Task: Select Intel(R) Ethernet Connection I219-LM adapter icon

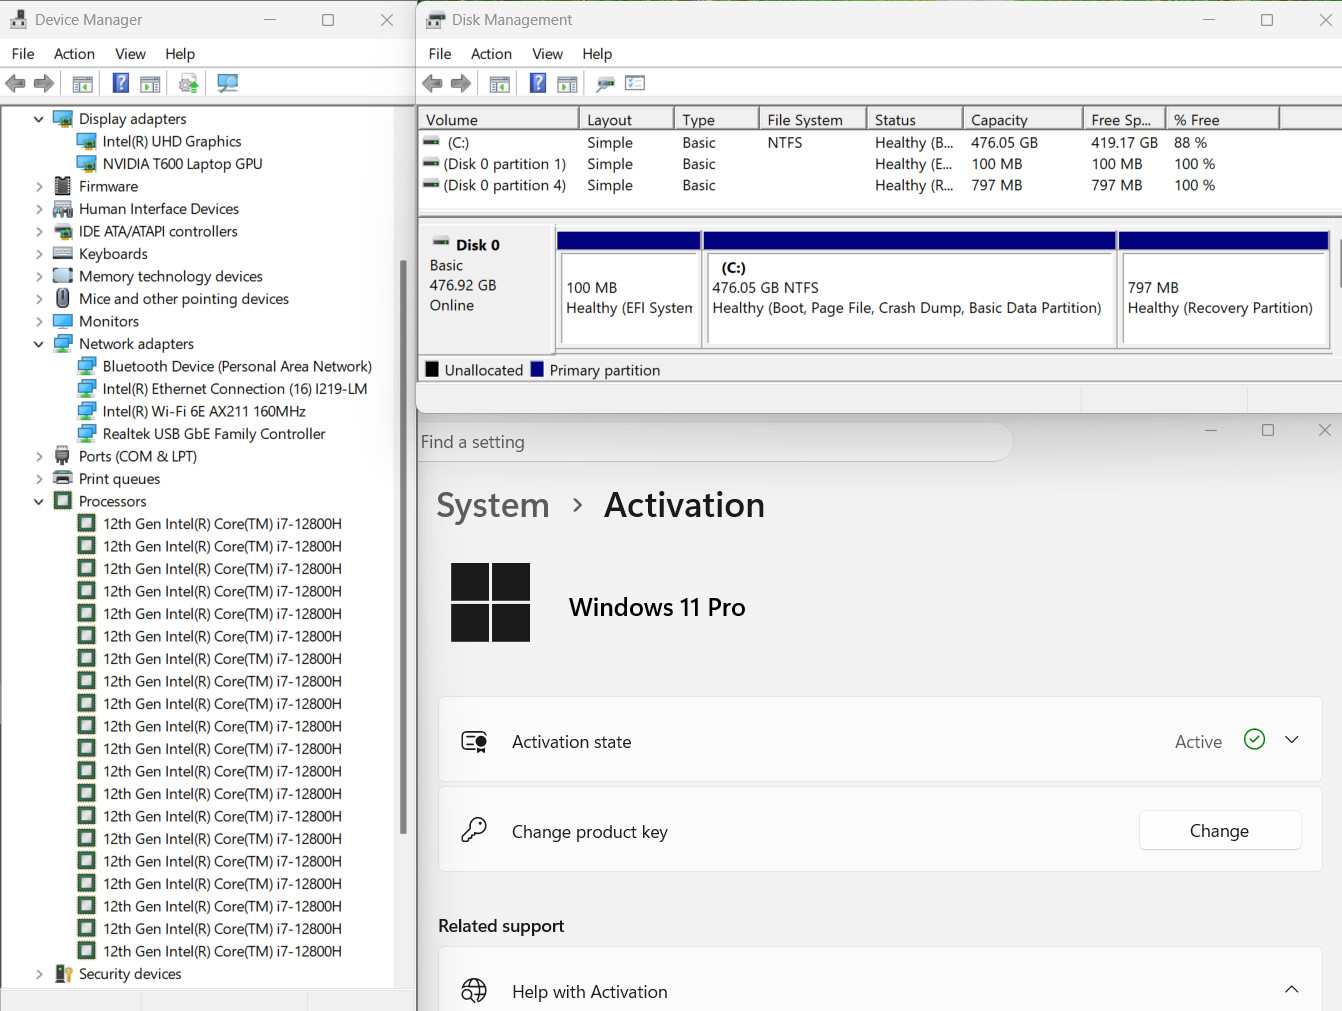Action: pos(87,389)
